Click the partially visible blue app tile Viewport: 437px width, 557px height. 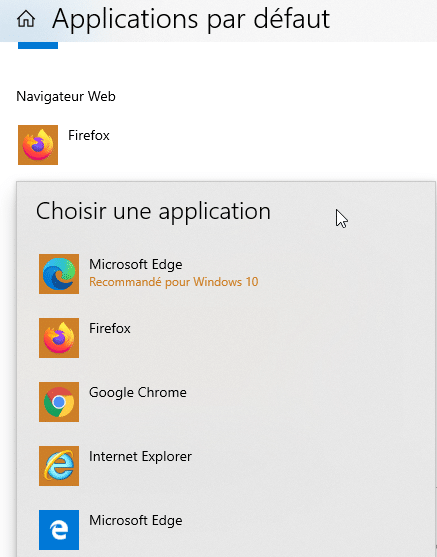tap(38, 45)
